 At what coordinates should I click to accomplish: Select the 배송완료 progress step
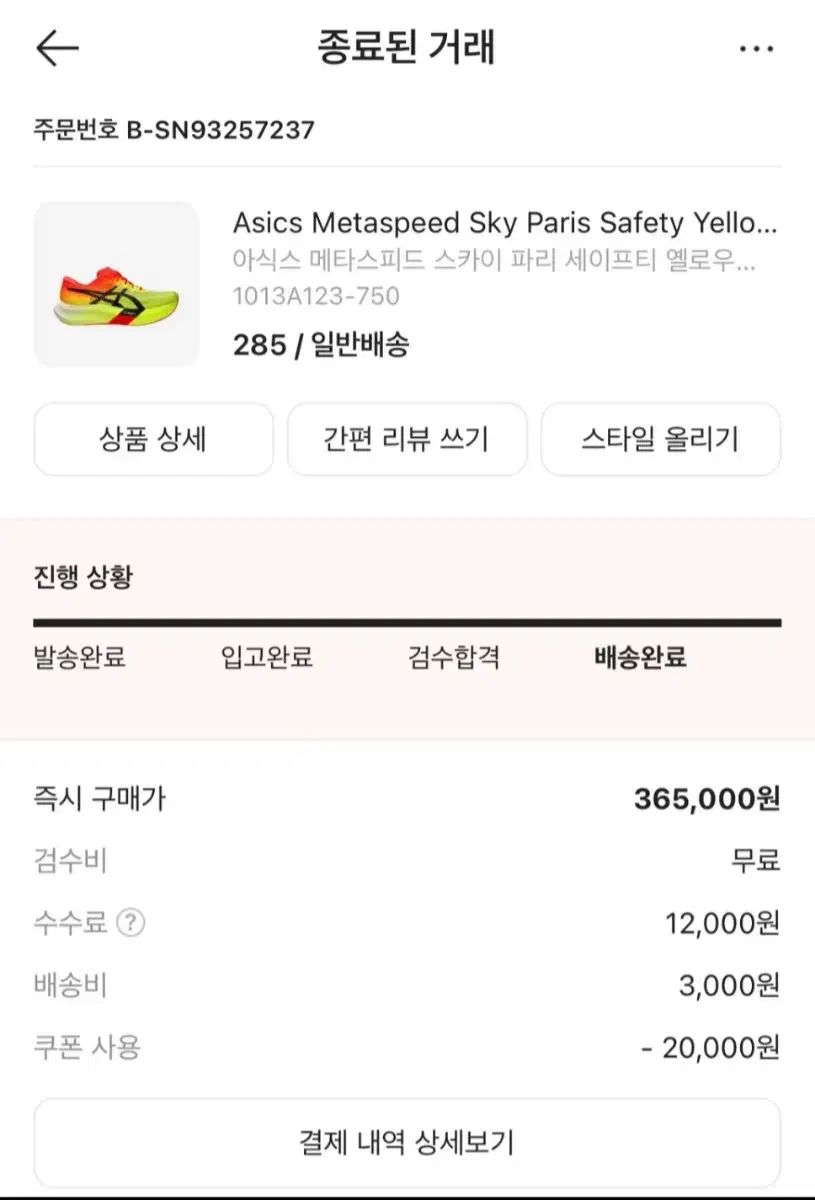[641, 658]
